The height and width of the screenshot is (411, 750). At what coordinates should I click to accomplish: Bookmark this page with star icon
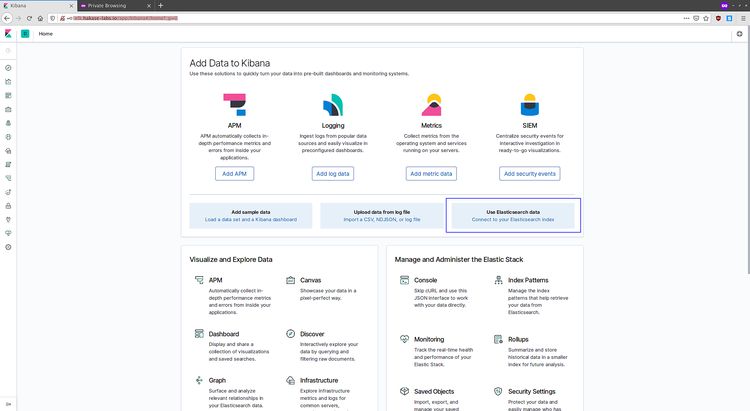point(706,18)
